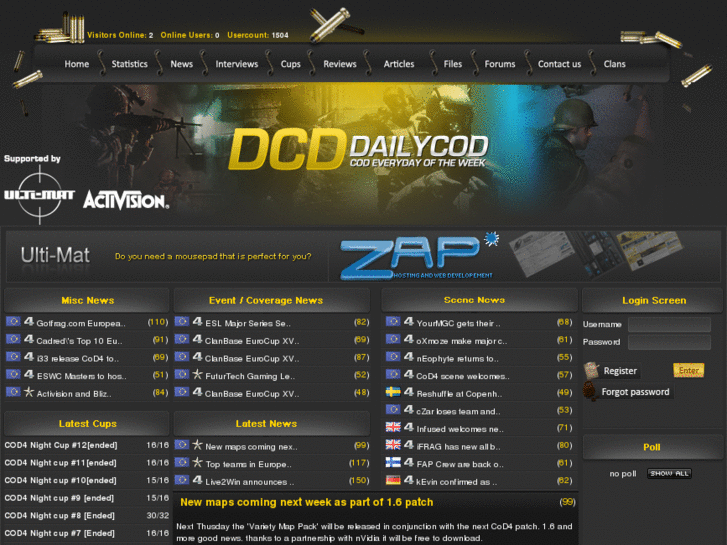Open ESWC Masters to hos.. news item
727x545 pixels.
coord(81,376)
